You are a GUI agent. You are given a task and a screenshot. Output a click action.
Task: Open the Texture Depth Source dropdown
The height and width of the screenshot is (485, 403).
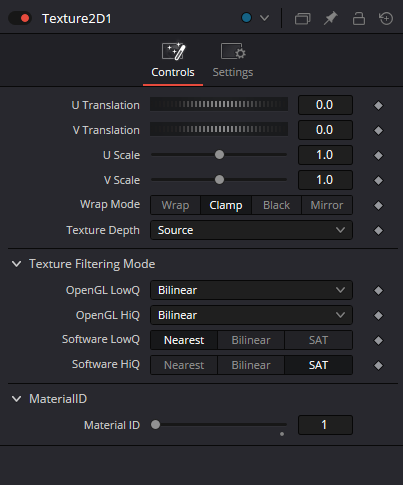(251, 230)
